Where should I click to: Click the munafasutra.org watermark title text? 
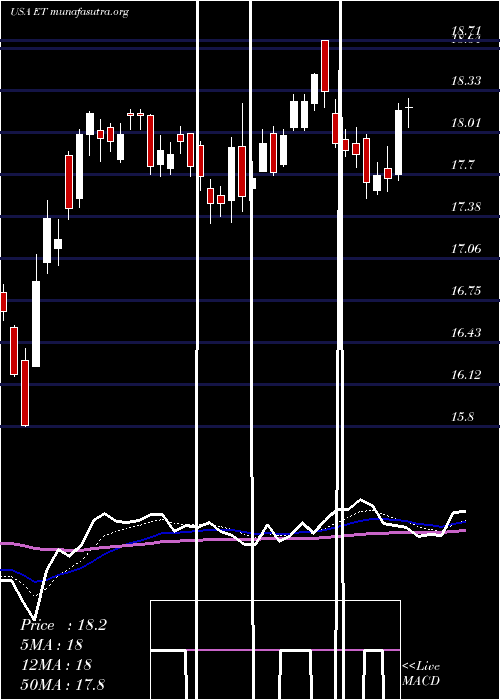click(x=69, y=12)
